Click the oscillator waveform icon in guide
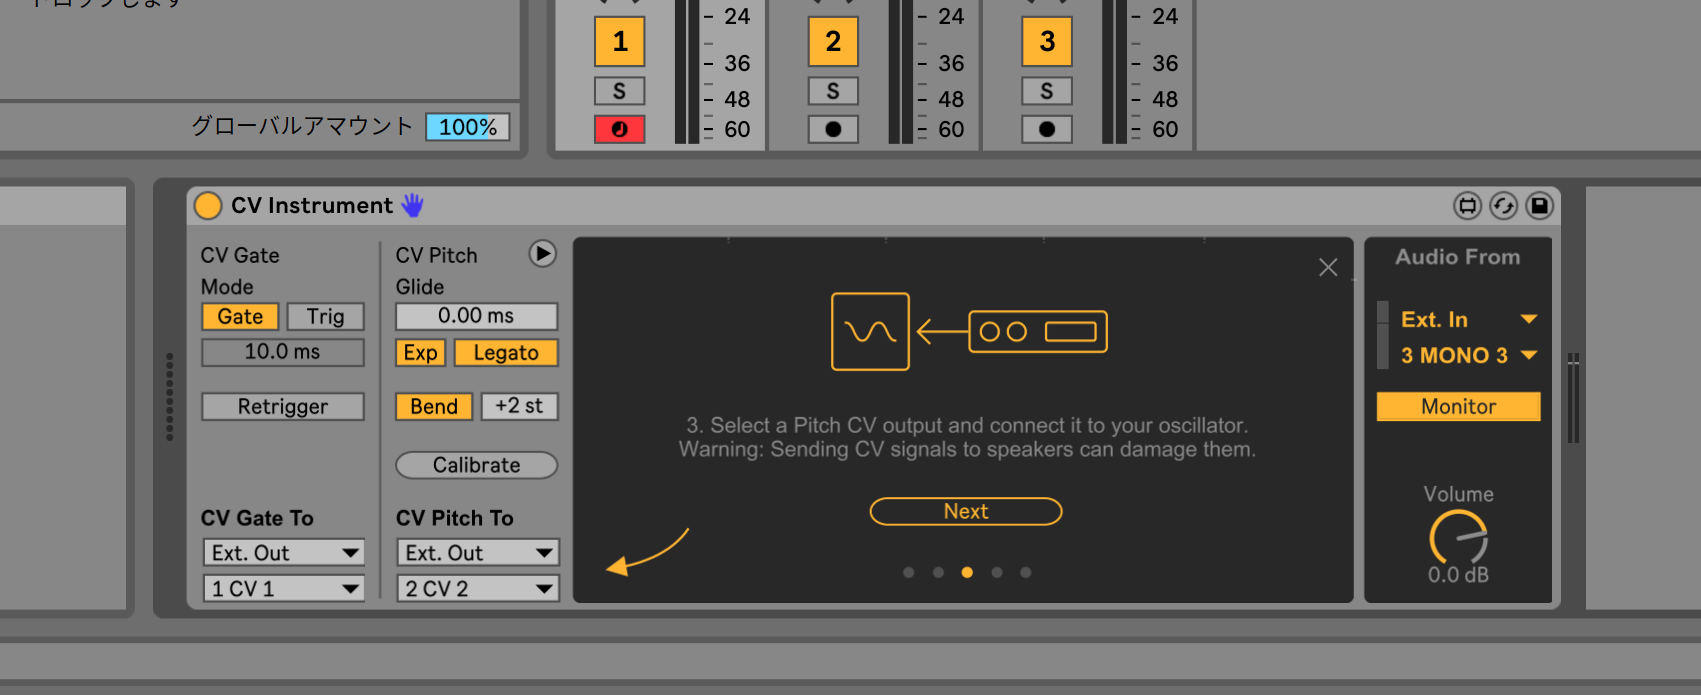 (870, 331)
